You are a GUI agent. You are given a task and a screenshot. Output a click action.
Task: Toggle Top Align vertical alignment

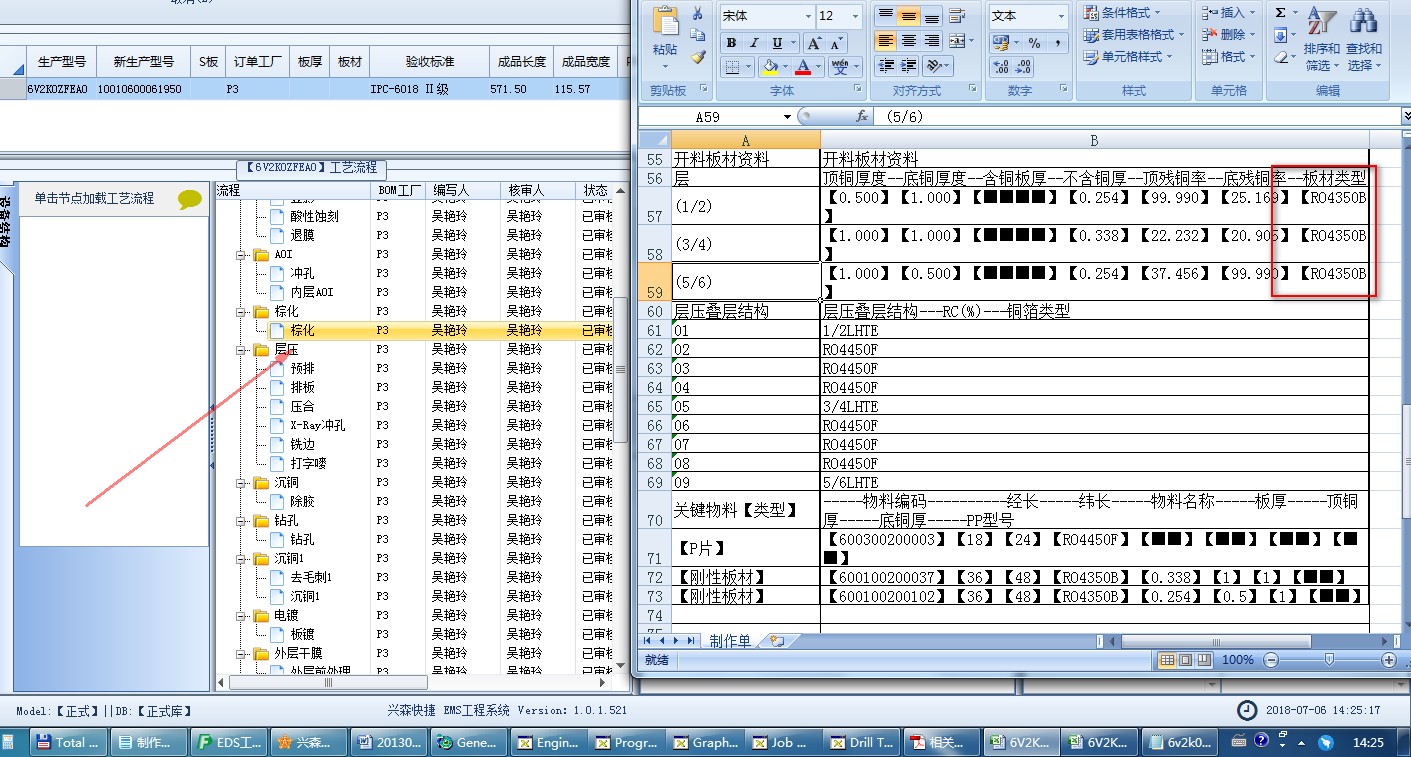(886, 16)
